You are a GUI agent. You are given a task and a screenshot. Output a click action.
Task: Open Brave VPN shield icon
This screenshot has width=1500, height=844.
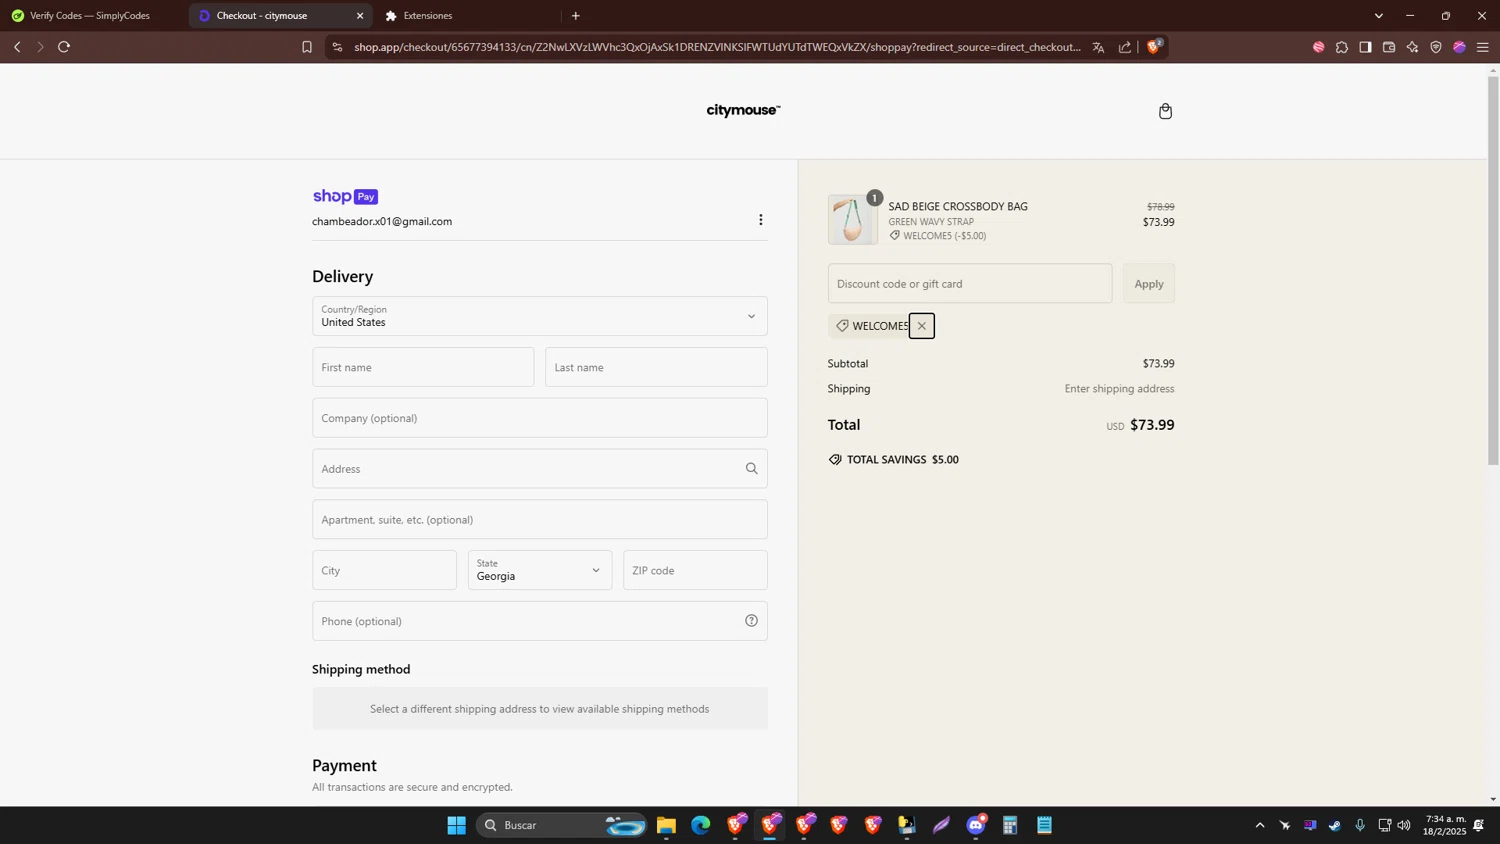(x=1436, y=47)
